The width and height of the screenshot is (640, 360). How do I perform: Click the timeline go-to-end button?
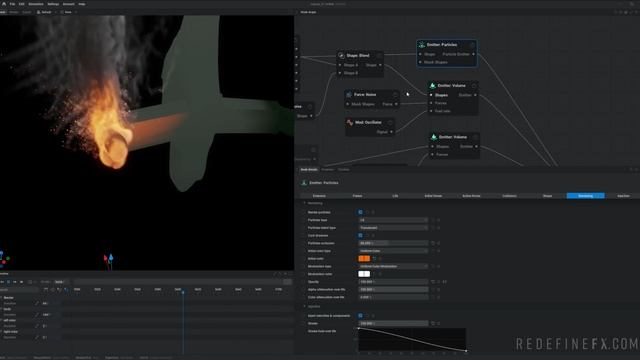click(21, 282)
